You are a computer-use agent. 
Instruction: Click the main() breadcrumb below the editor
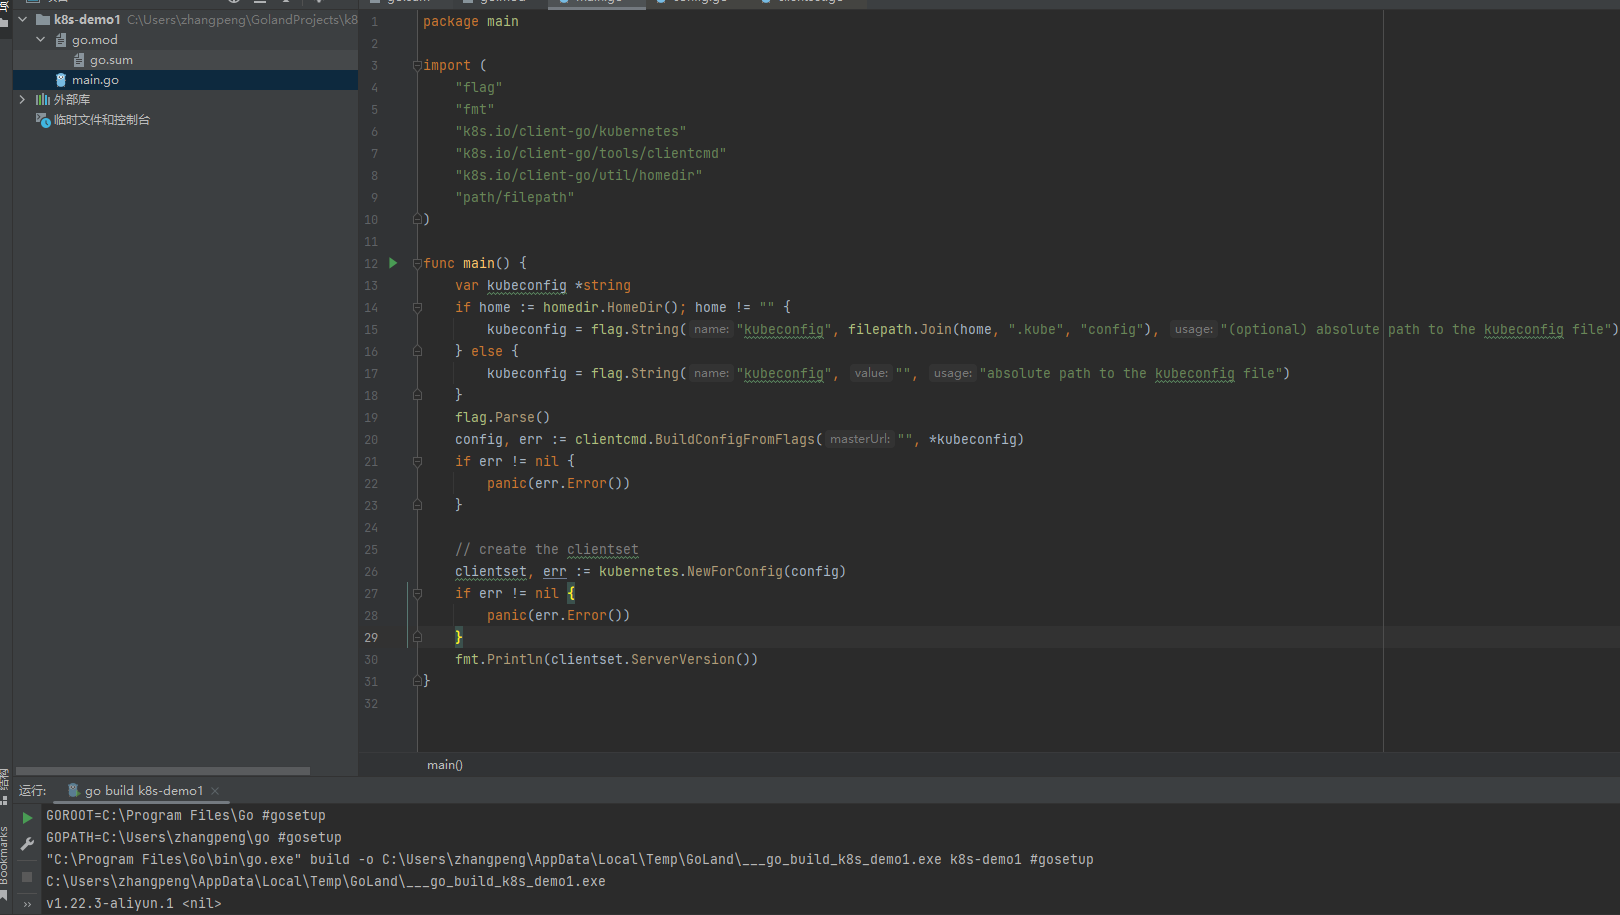[445, 765]
